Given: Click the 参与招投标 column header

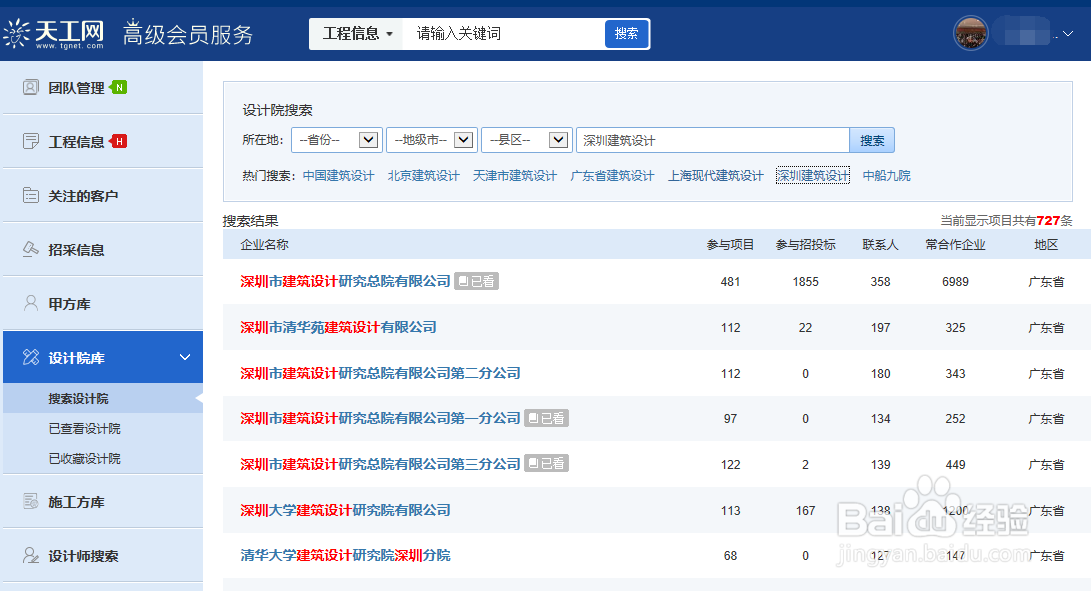Looking at the screenshot, I should (x=805, y=244).
